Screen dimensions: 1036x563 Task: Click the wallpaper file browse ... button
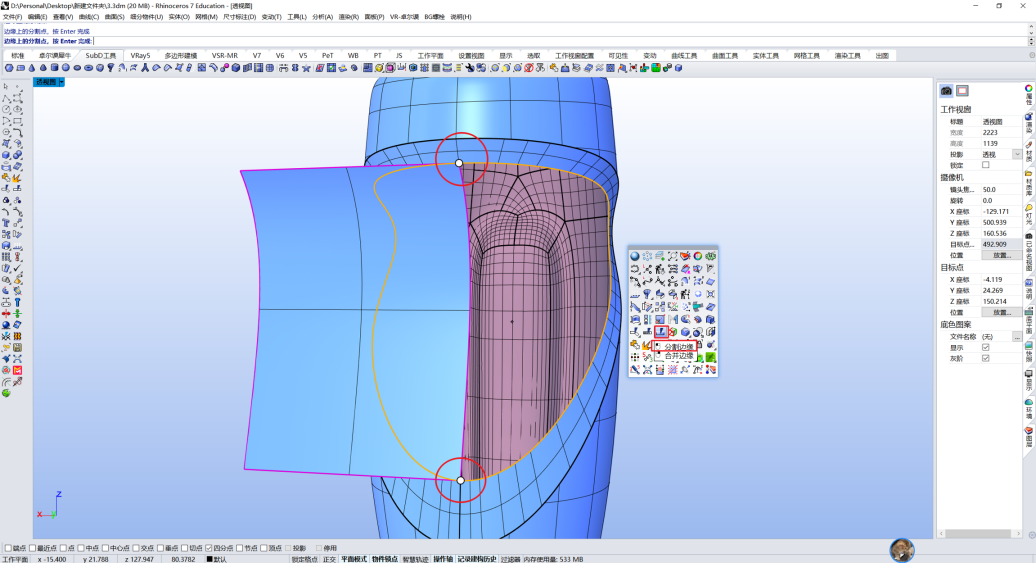1018,336
